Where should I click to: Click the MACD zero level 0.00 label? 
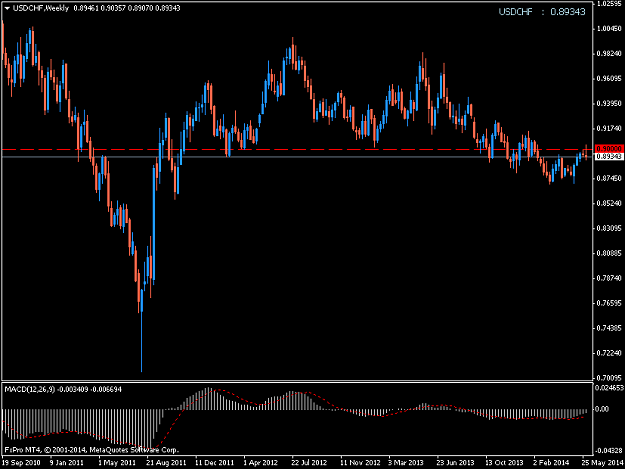[x=602, y=409]
